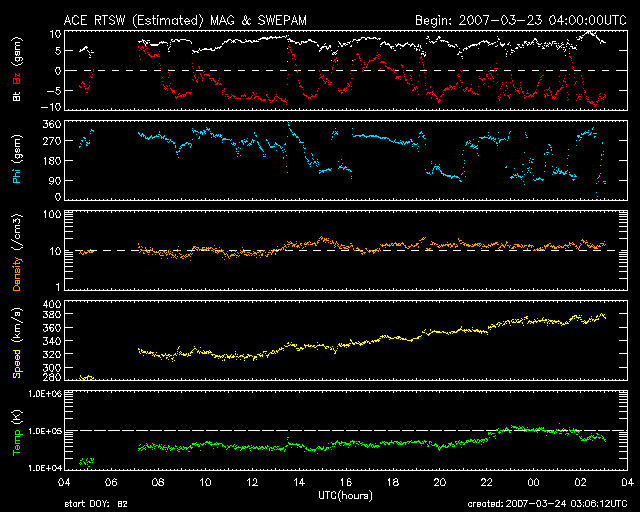Click the 16 hour label on the time axis
This screenshot has width=640, height=512.
tap(346, 482)
